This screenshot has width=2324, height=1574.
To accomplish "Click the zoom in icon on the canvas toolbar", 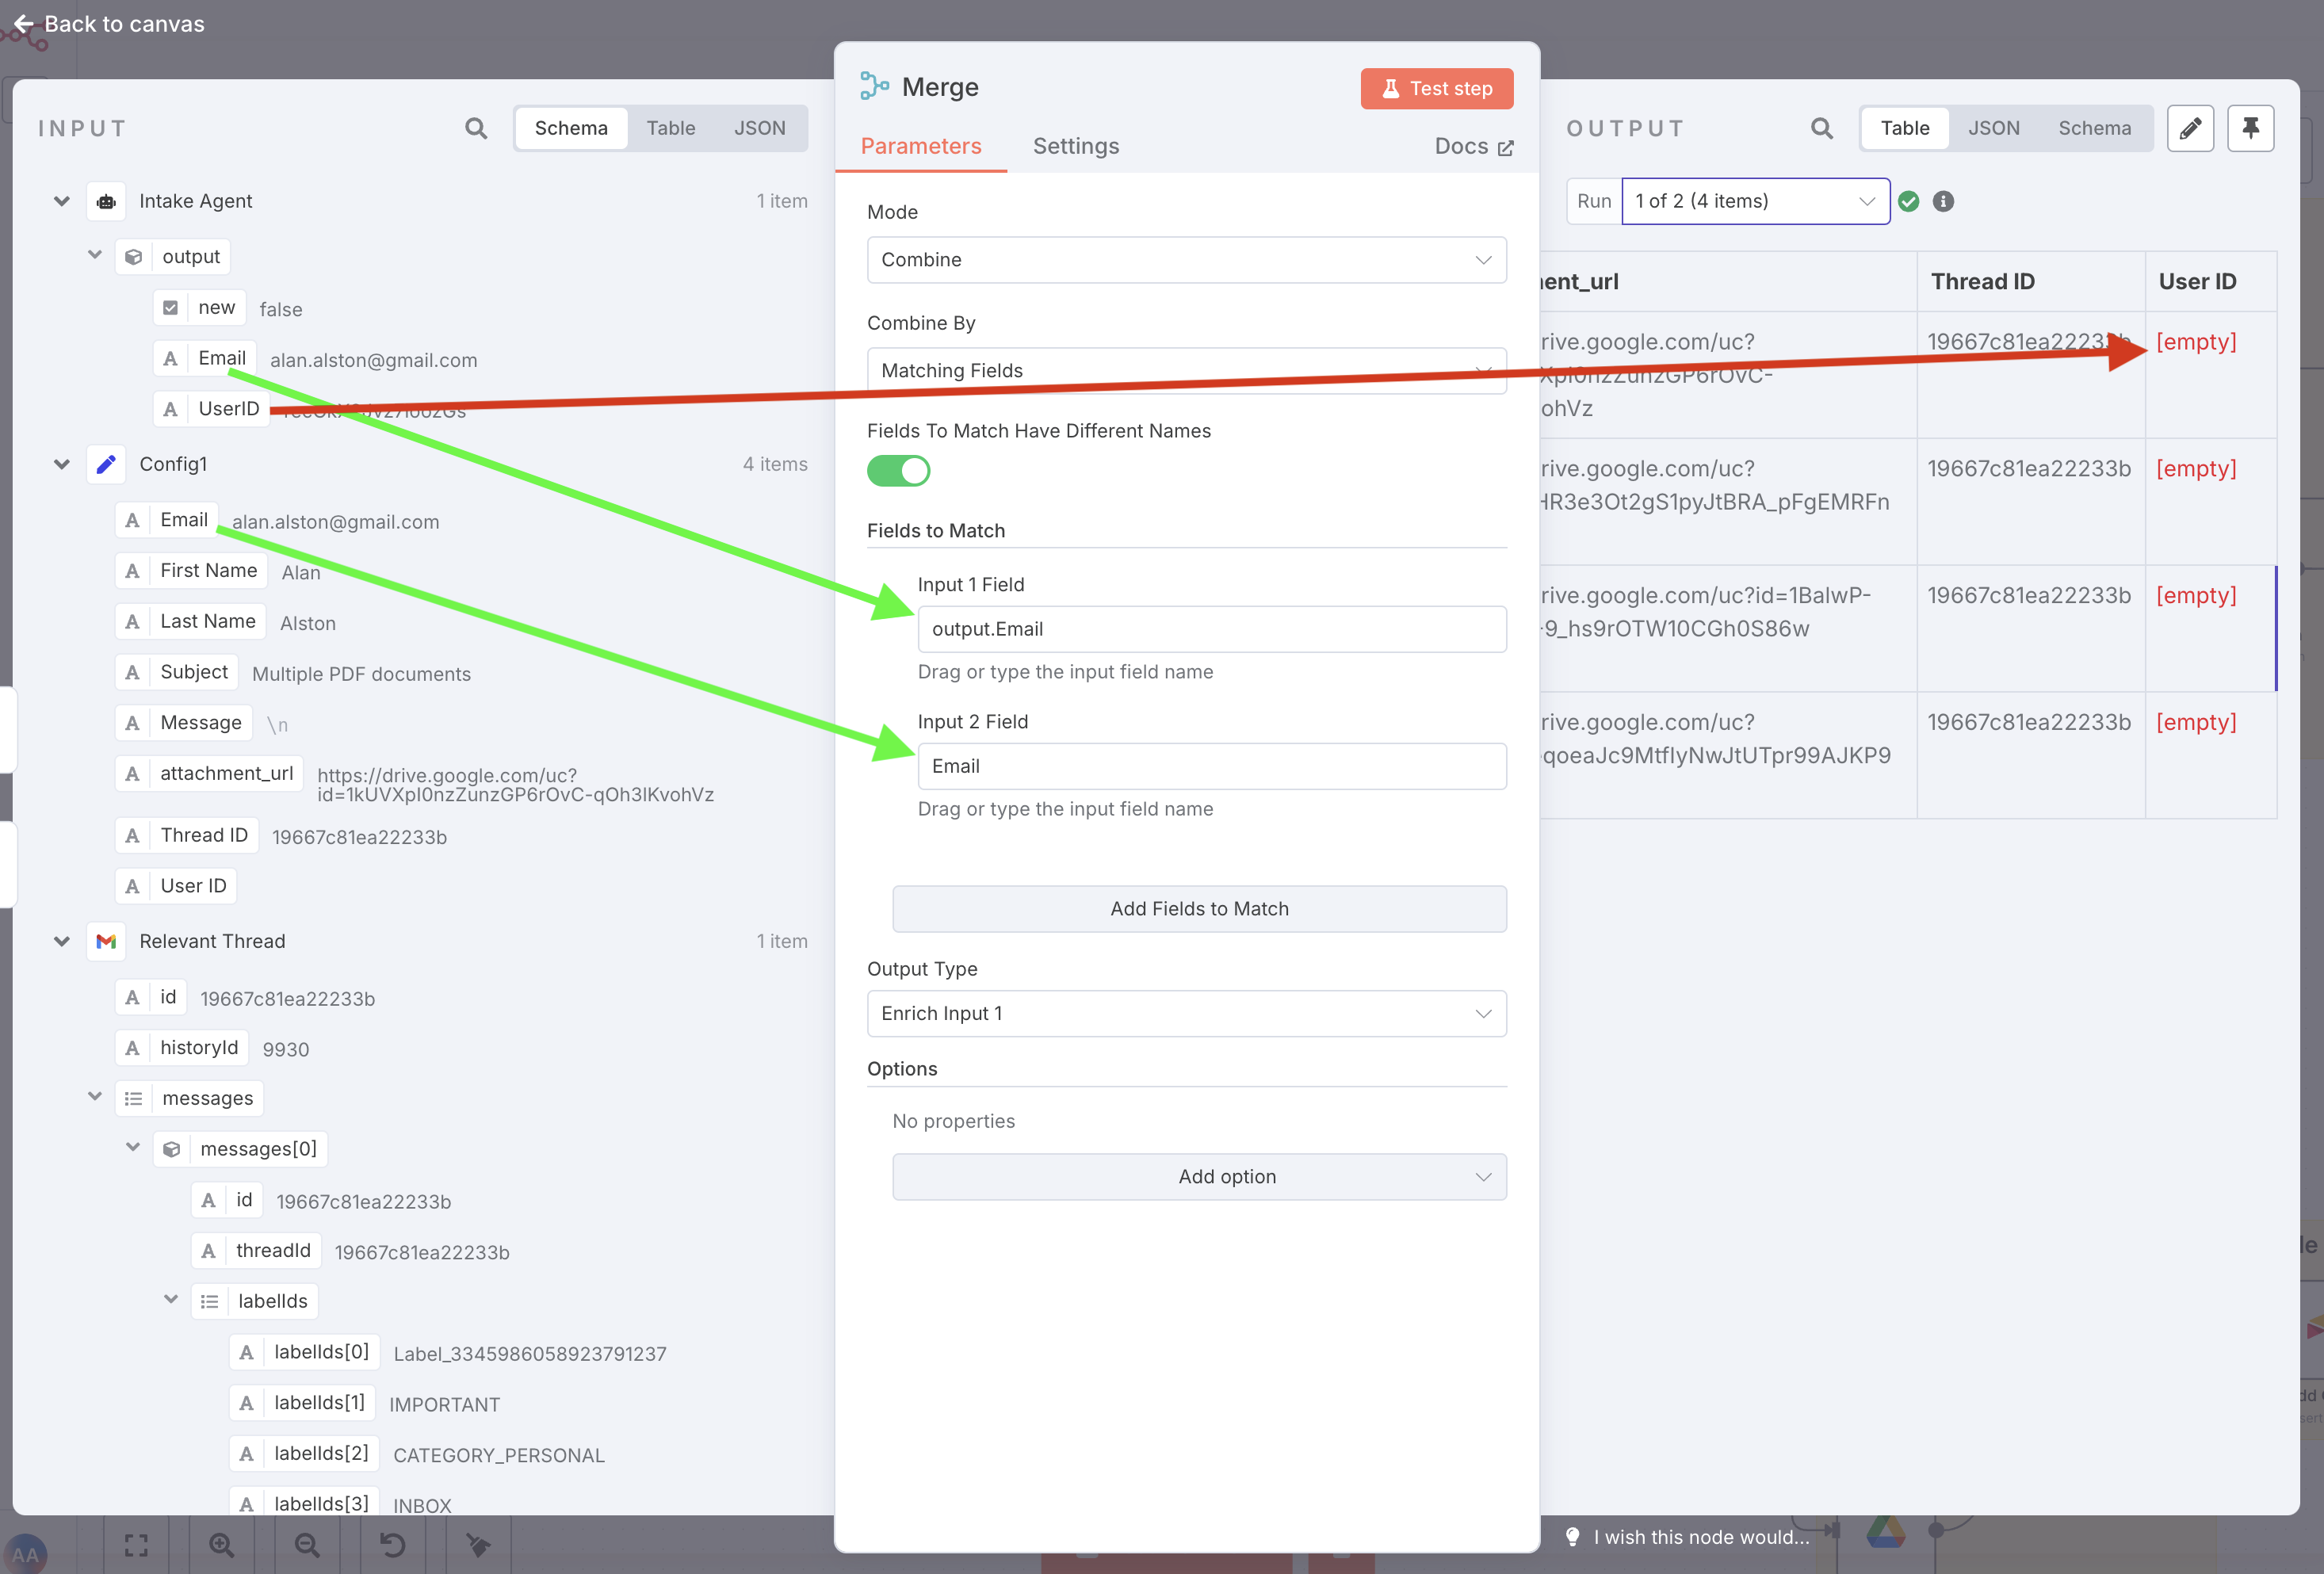I will click(222, 1545).
